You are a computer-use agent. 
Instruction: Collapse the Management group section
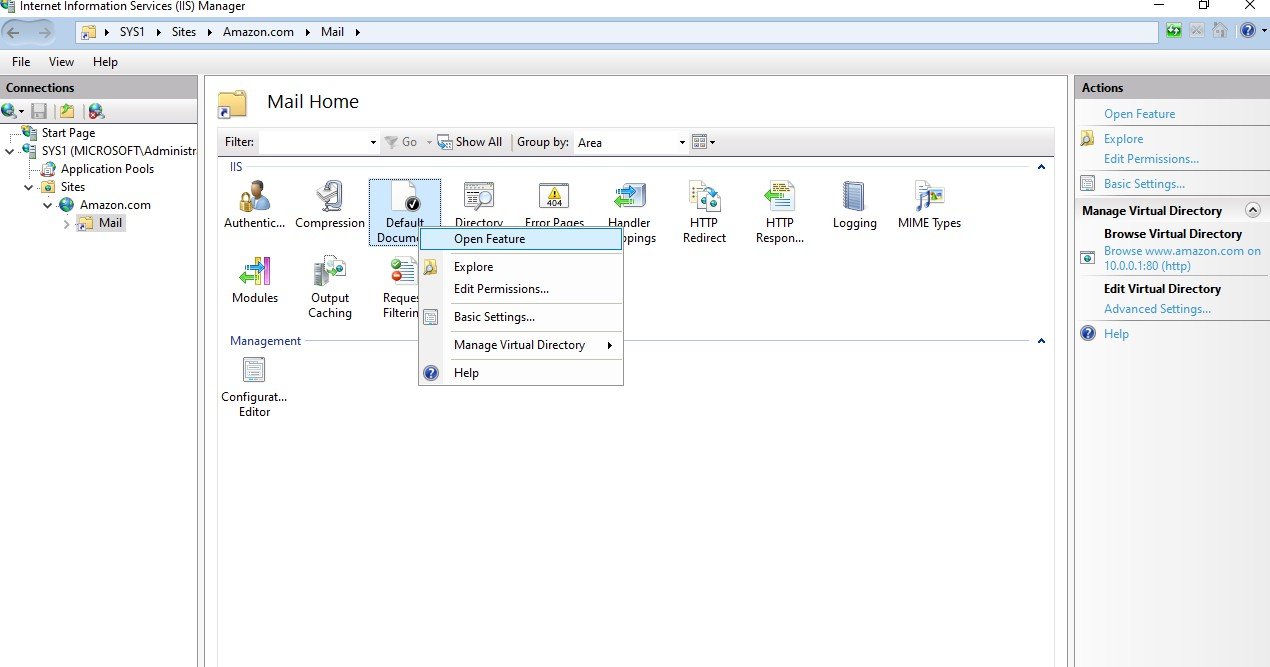pyautogui.click(x=1041, y=341)
